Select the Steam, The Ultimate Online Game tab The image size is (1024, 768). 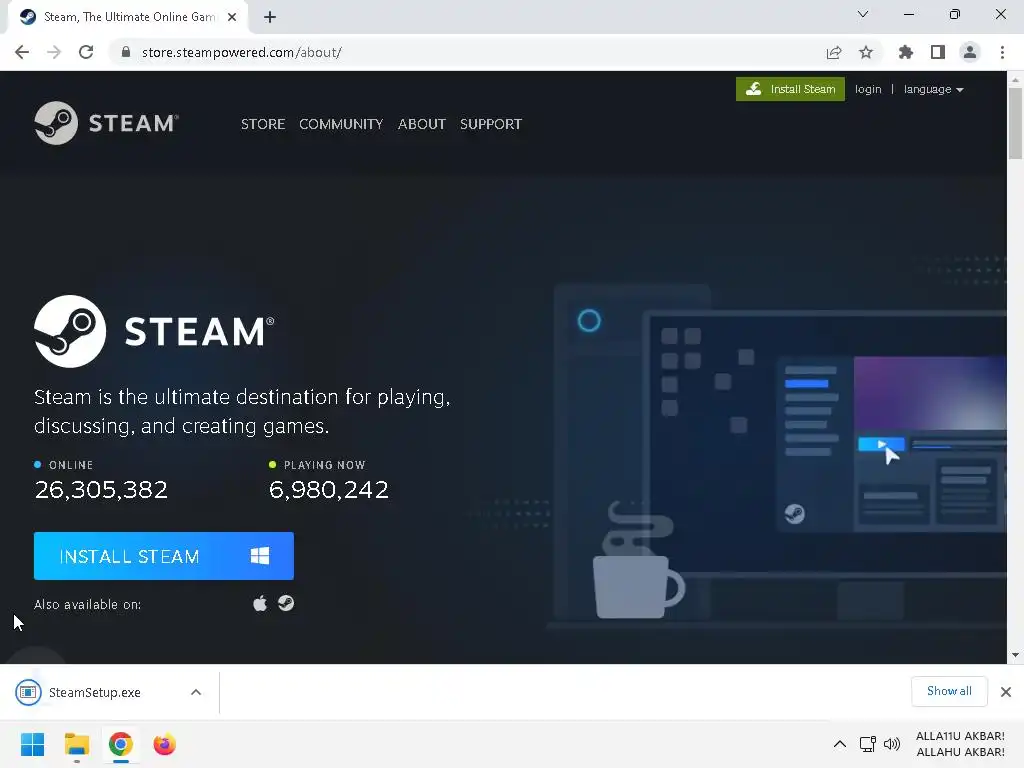(x=128, y=17)
